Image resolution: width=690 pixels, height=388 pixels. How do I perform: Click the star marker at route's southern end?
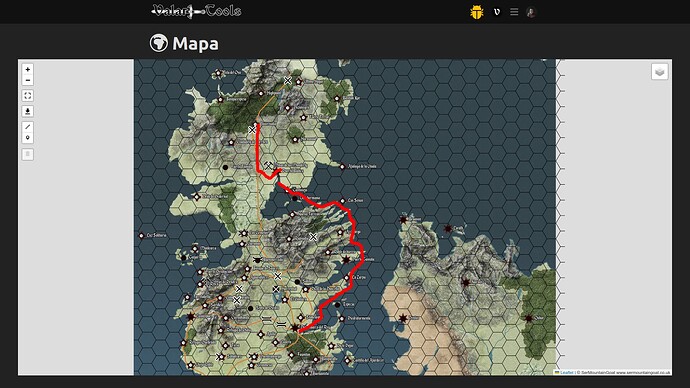295,328
